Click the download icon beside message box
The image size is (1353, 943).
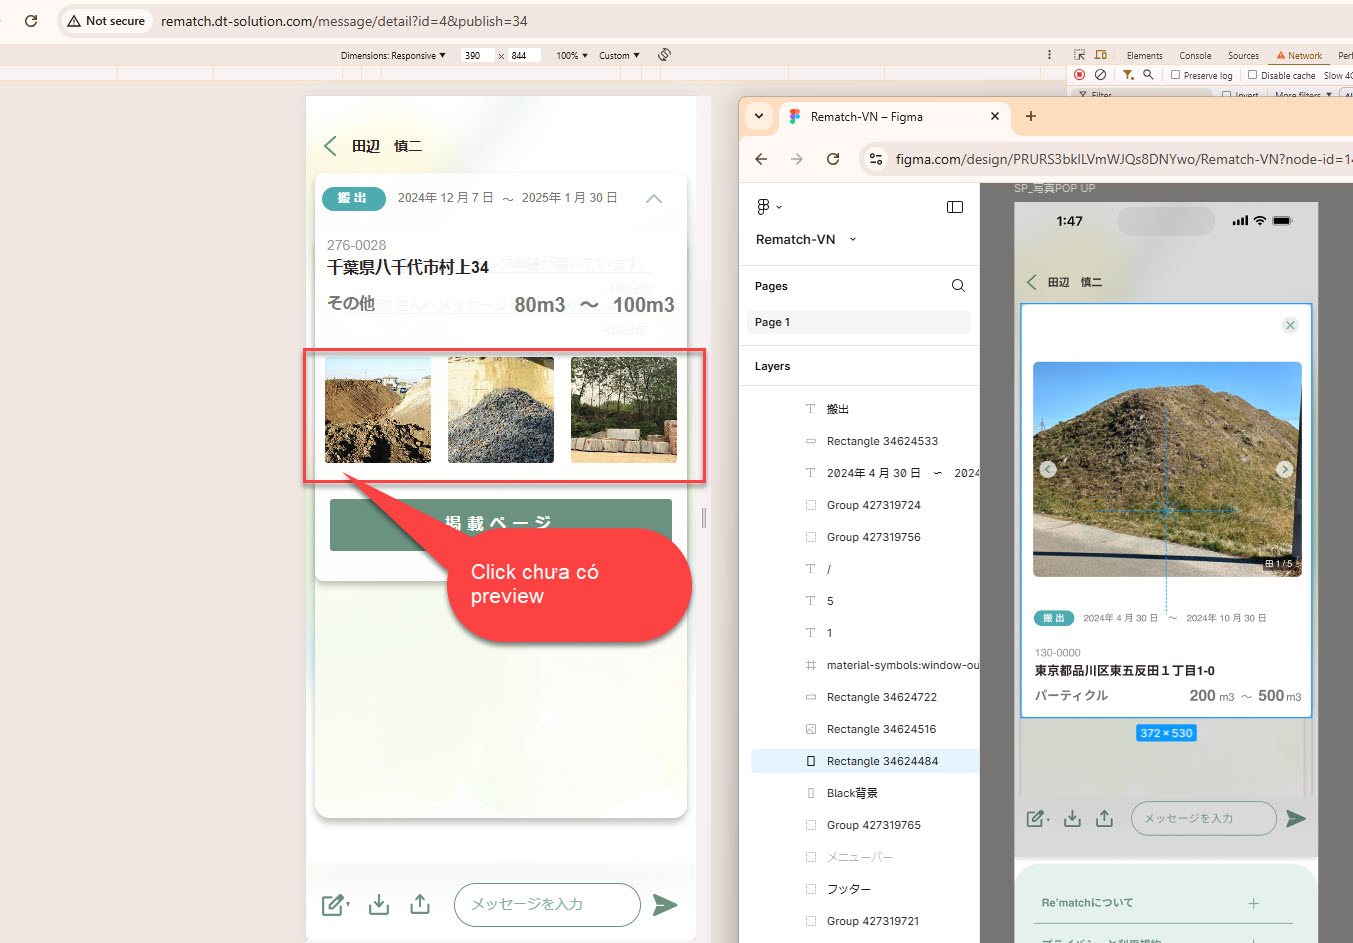coord(379,905)
